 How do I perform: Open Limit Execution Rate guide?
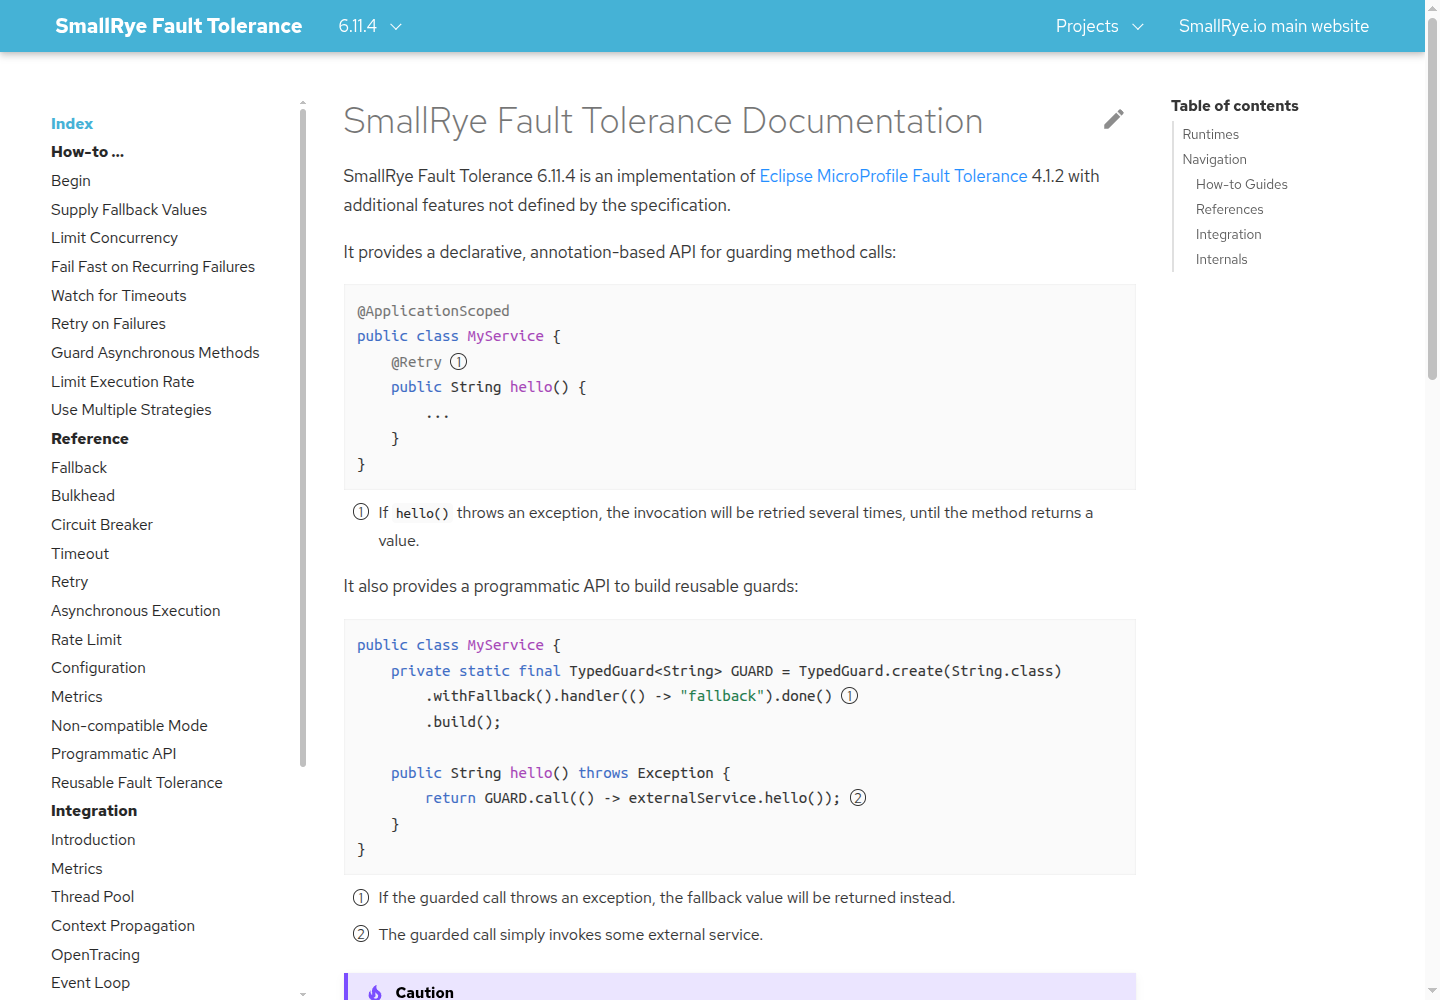123,382
